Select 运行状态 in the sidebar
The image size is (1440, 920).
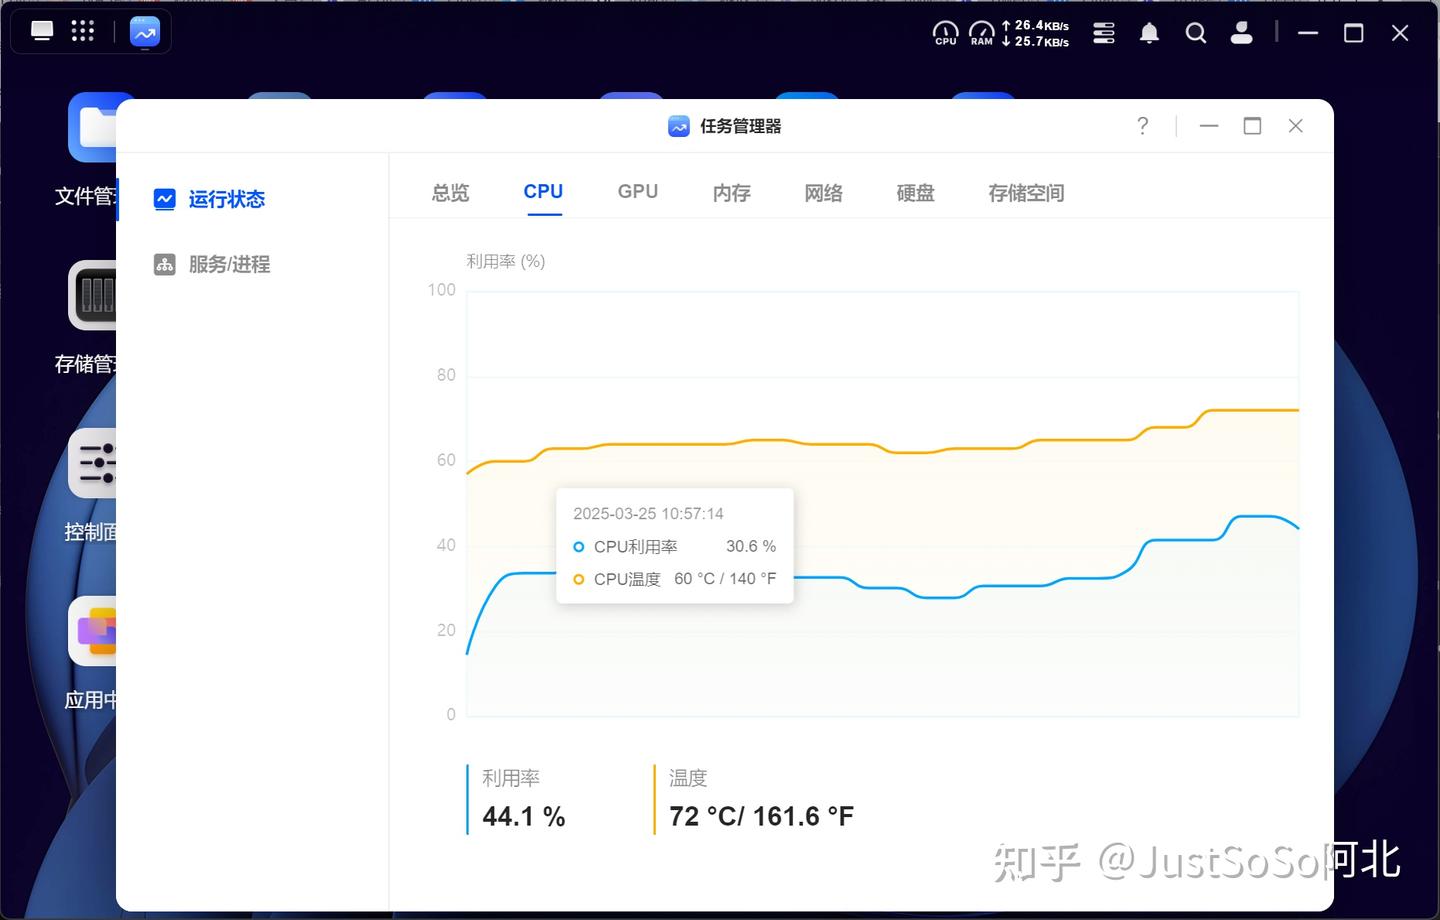coord(210,199)
